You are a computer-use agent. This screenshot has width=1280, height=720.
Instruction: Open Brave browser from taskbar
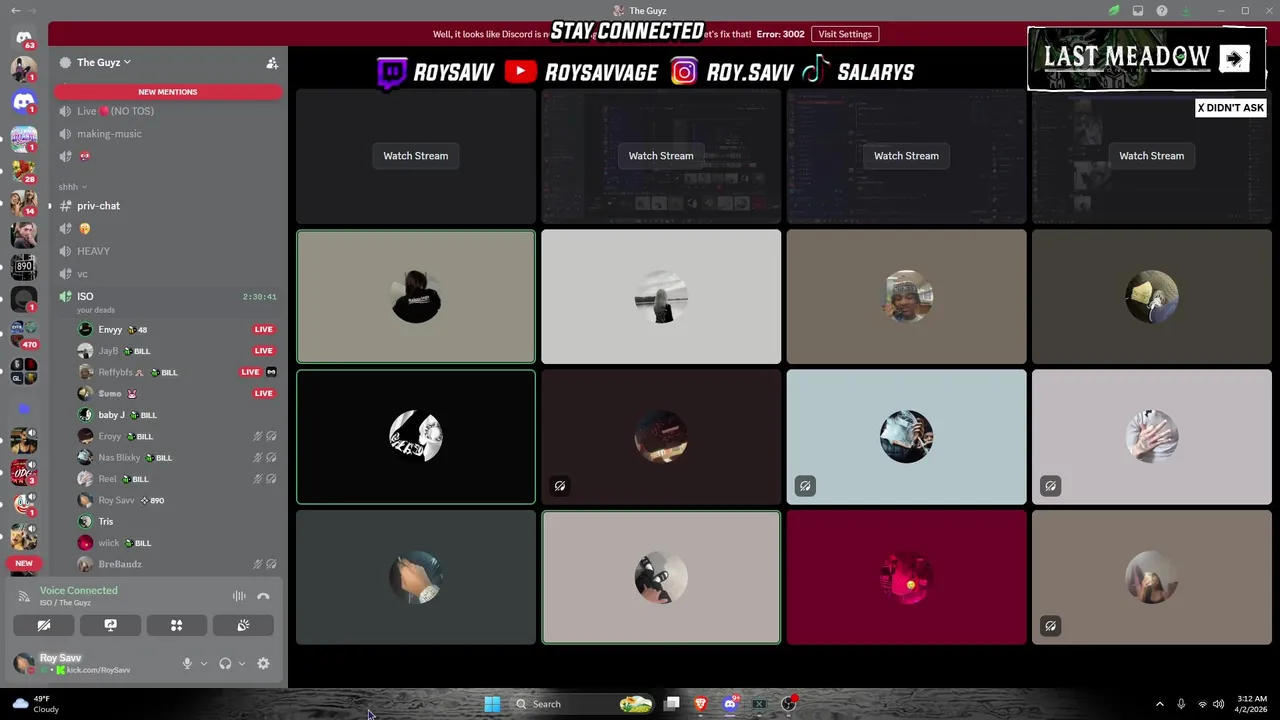pos(701,704)
